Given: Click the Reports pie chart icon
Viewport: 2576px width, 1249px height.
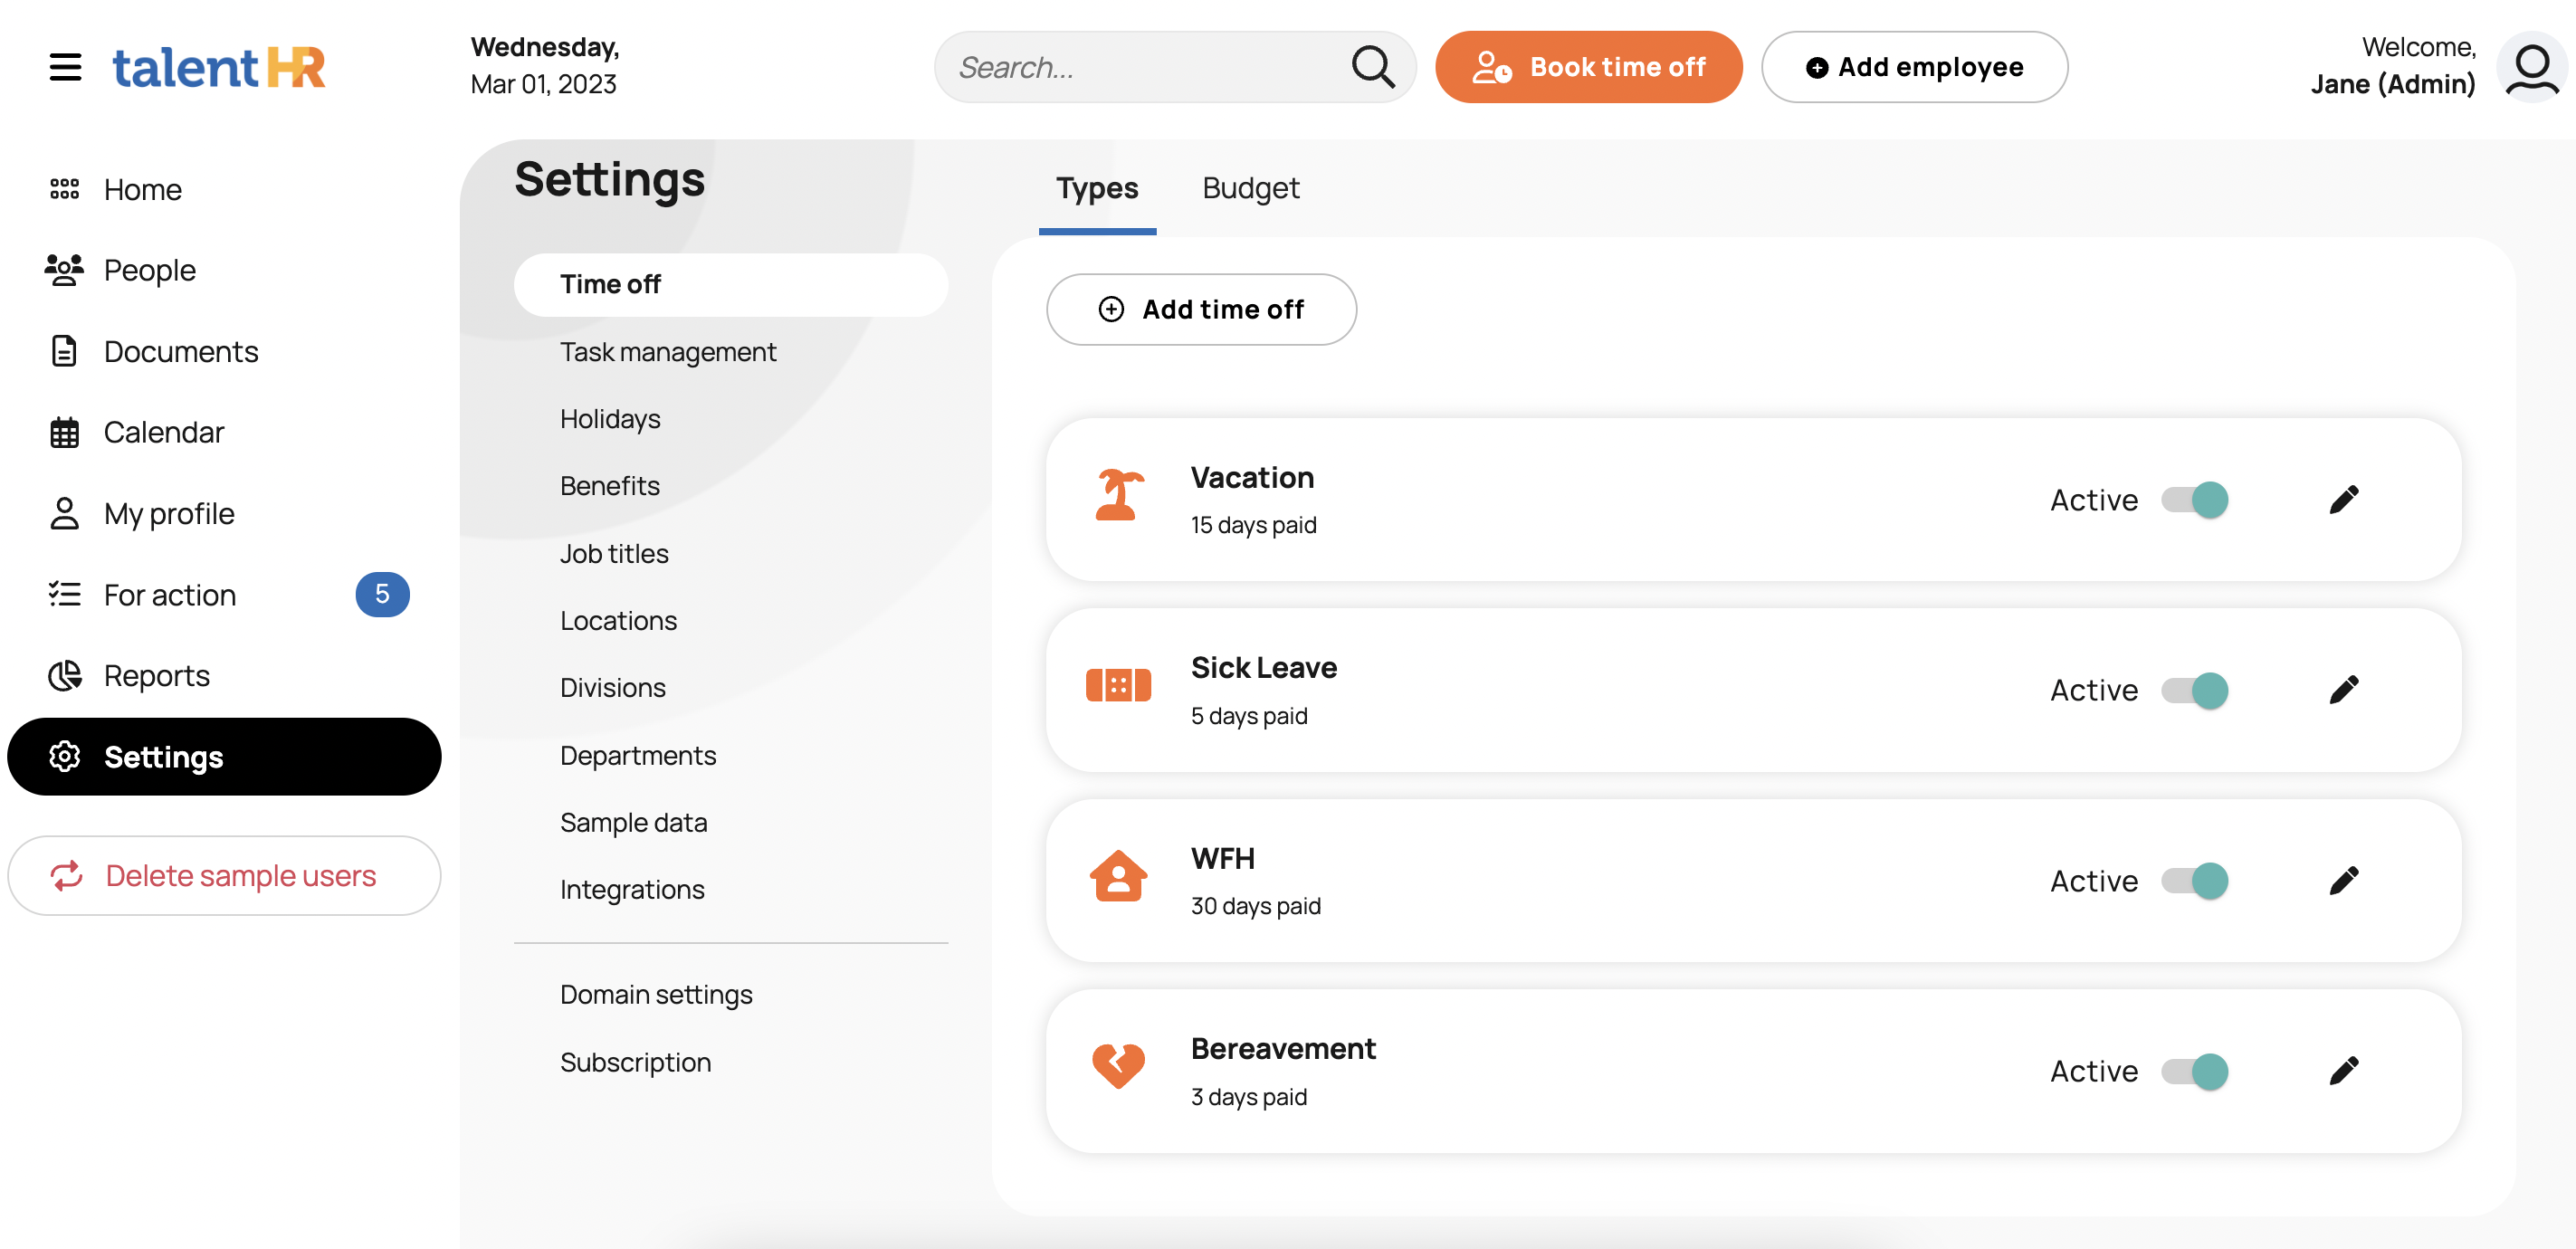Looking at the screenshot, I should [x=65, y=676].
